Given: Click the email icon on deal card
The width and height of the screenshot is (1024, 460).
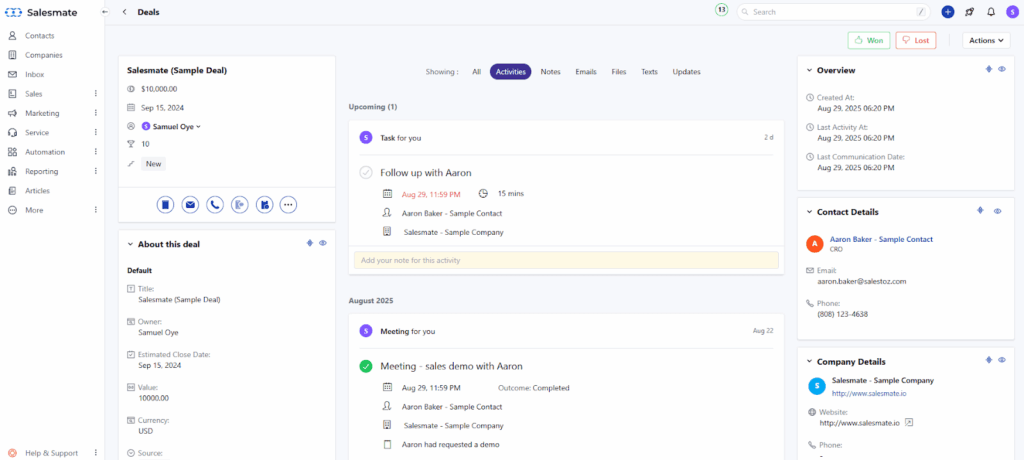Looking at the screenshot, I should (x=190, y=204).
